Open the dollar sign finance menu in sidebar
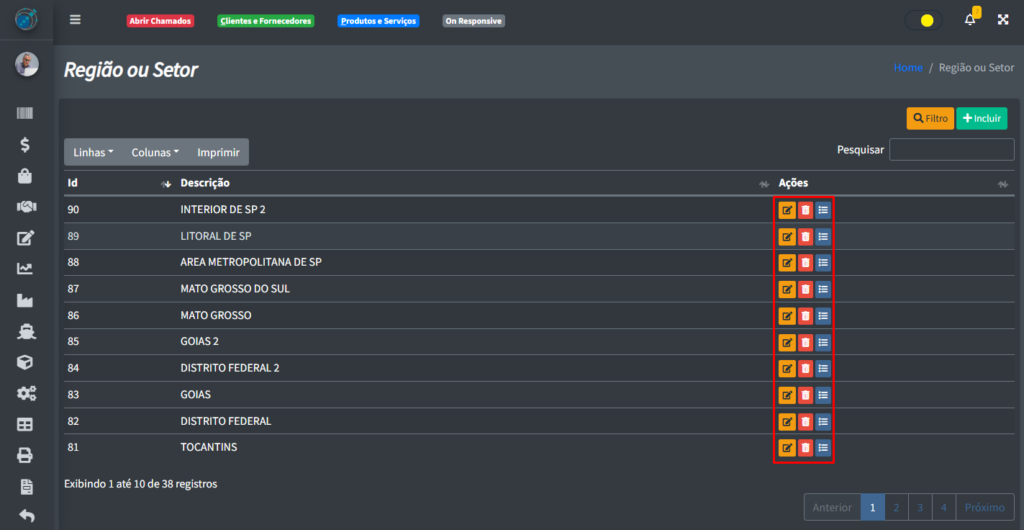The image size is (1024, 530). click(x=26, y=145)
